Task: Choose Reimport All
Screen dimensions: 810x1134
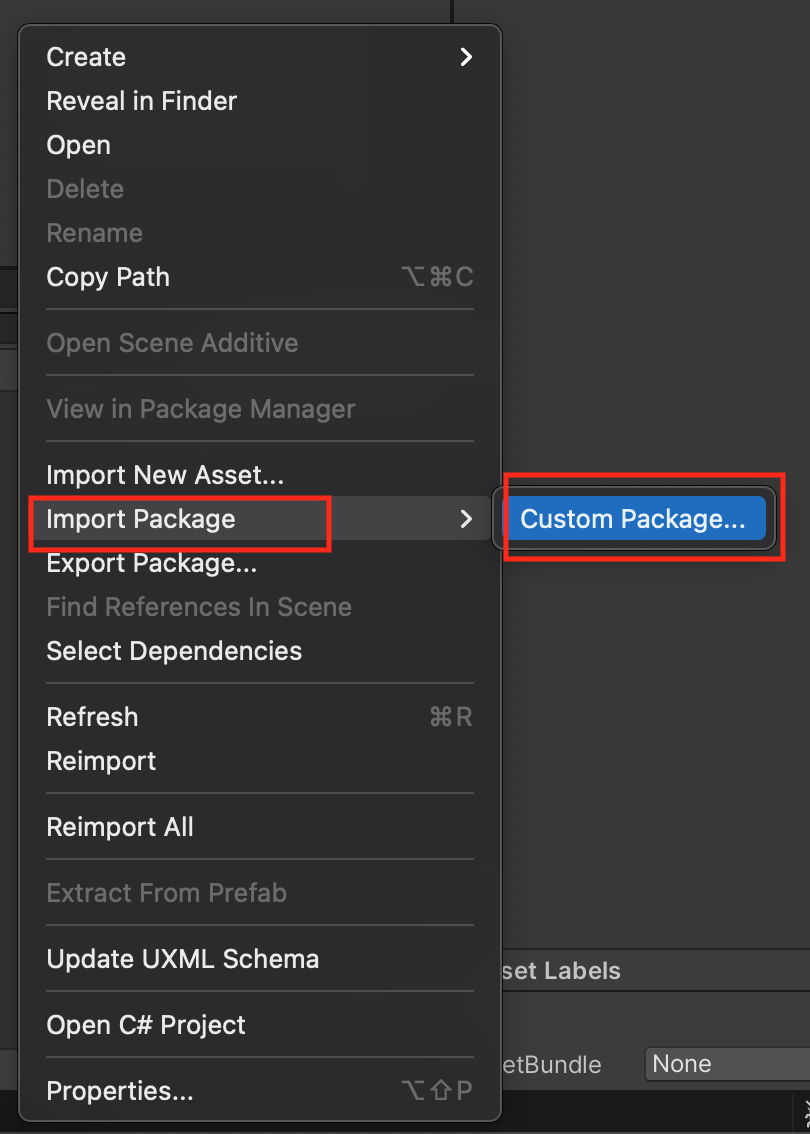Action: point(120,827)
